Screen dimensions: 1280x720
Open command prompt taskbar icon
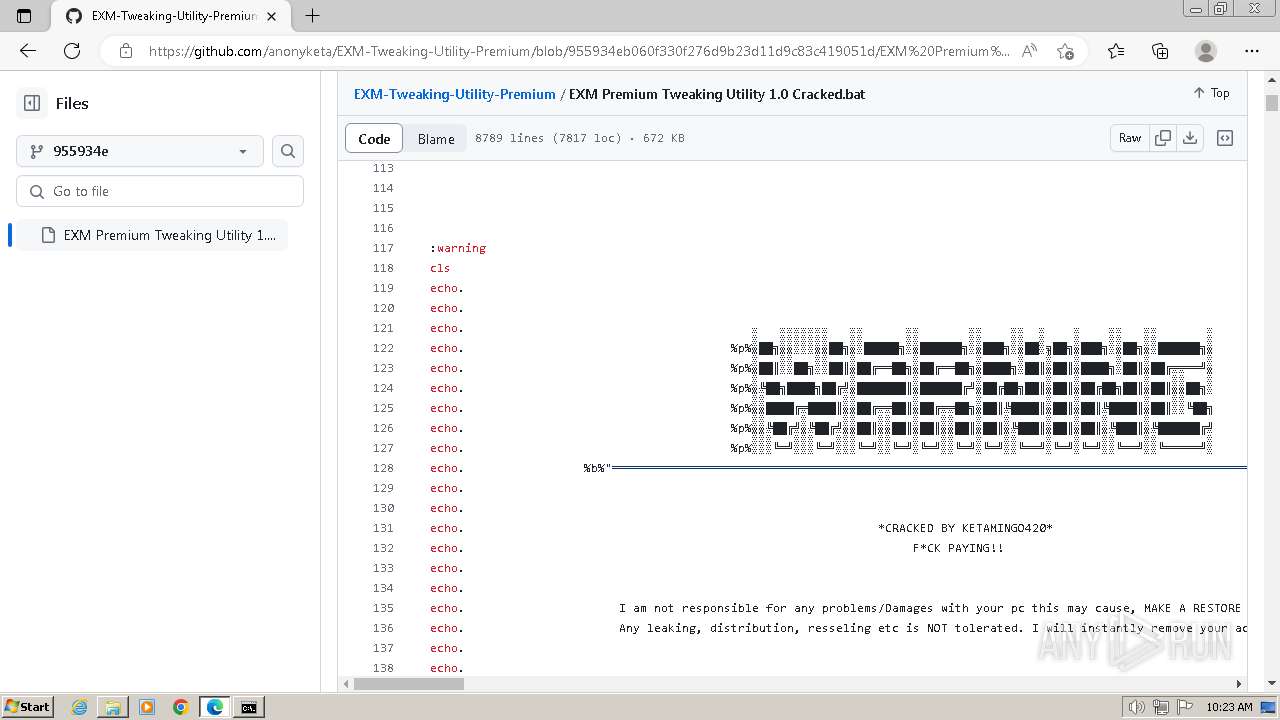(248, 707)
